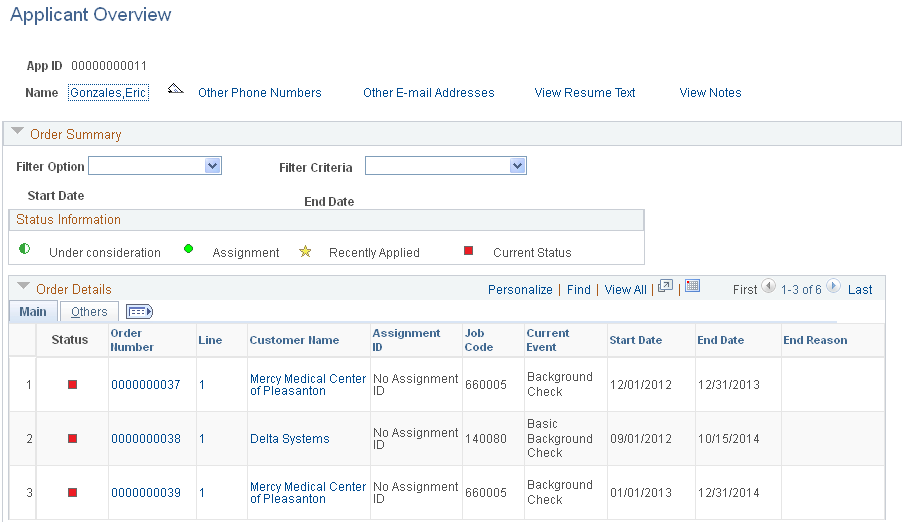Click the envelope icon beside applicant name
The image size is (902, 522).
point(175,89)
